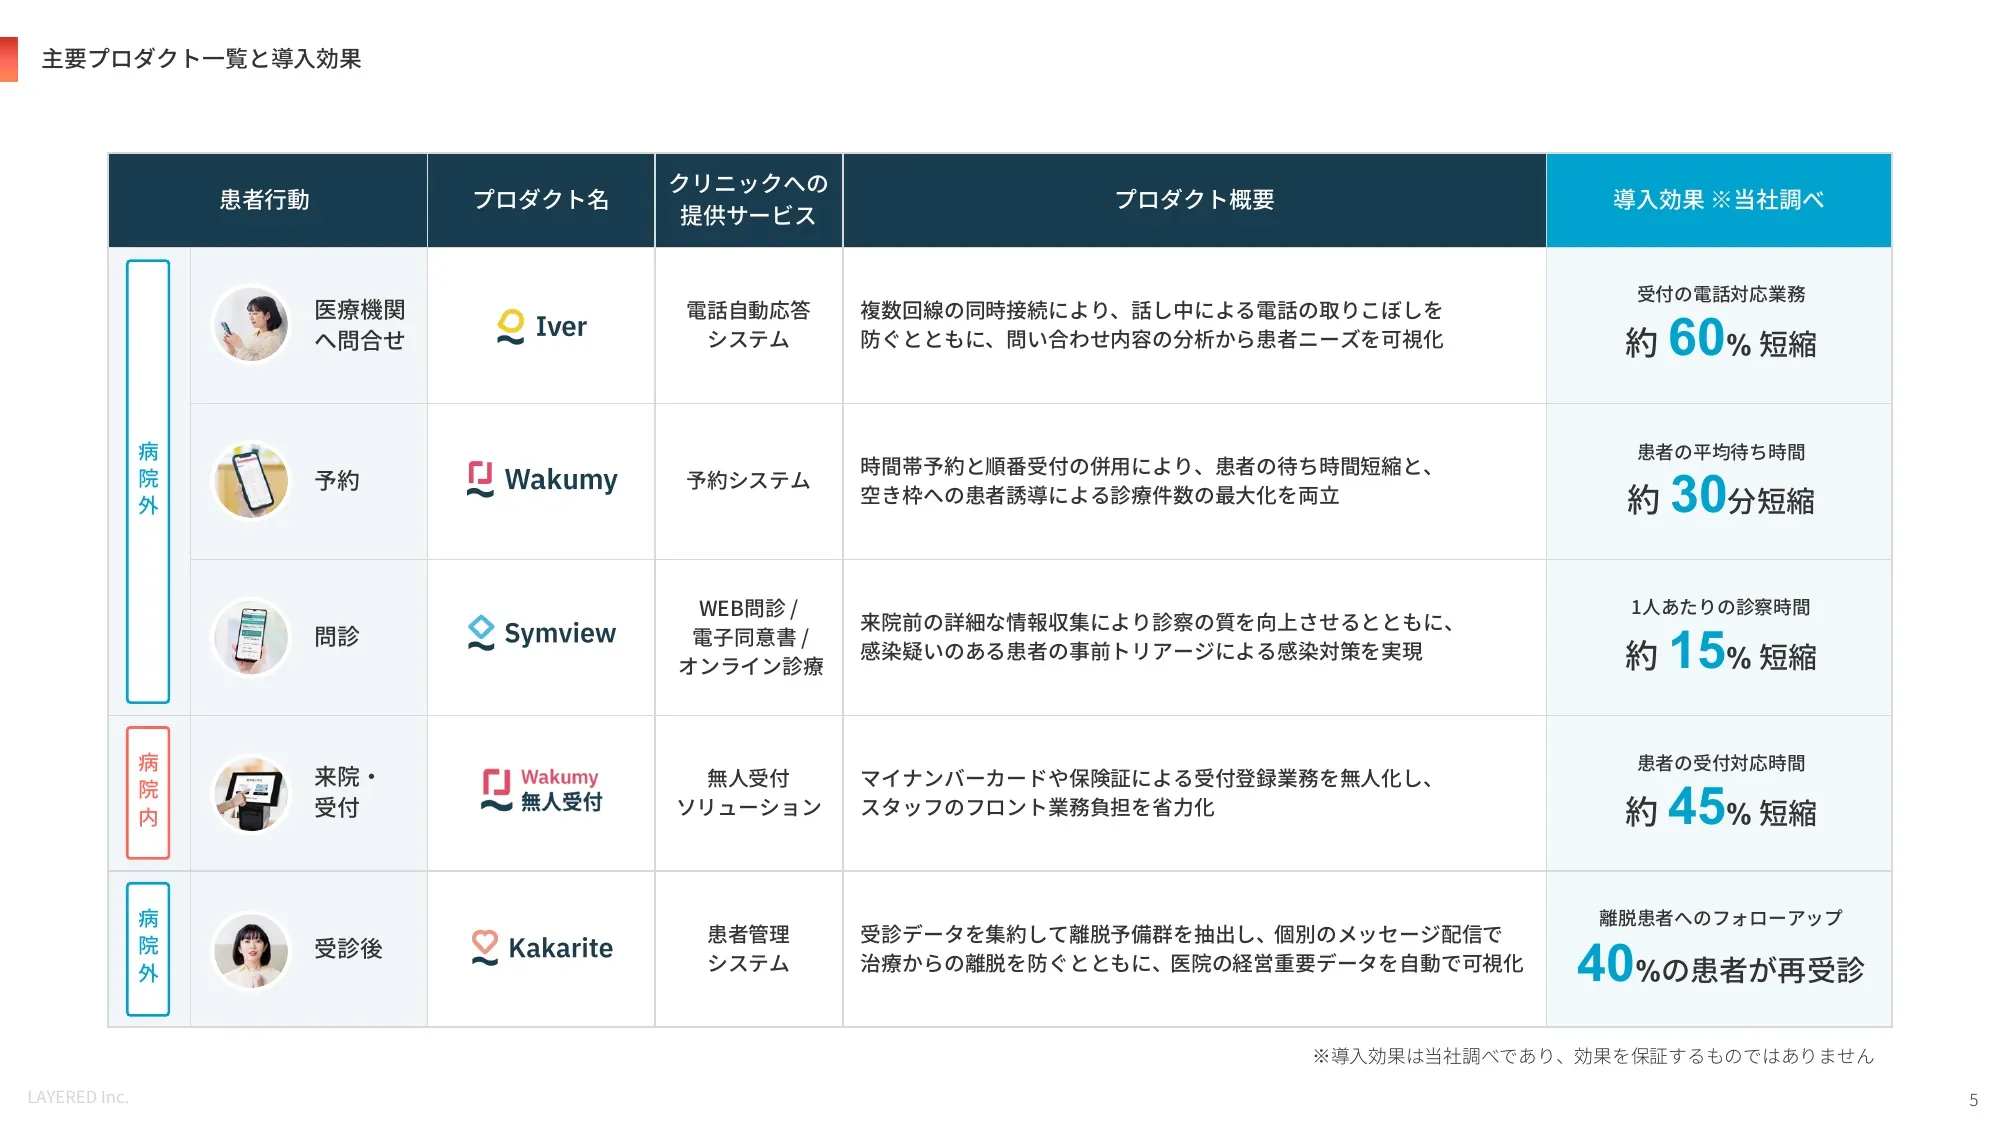Click the 電話自動応答システム cell

point(748,325)
